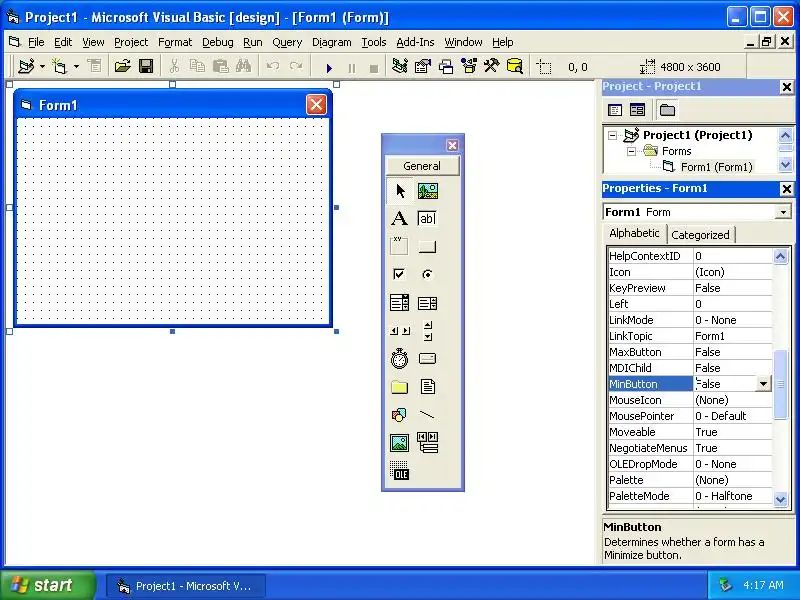Open Data View Window from toolbar
Viewport: 800px width, 600px height.
click(x=514, y=66)
